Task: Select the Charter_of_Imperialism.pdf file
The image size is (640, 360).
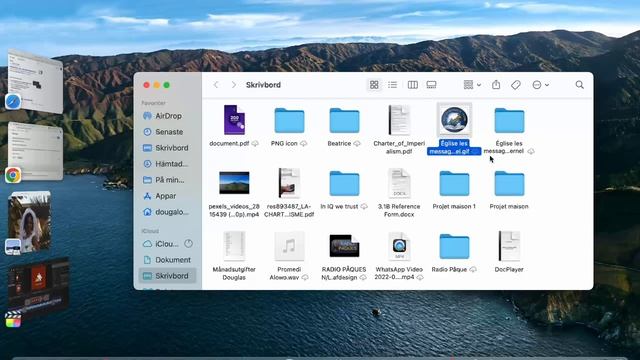Action: pyautogui.click(x=399, y=120)
